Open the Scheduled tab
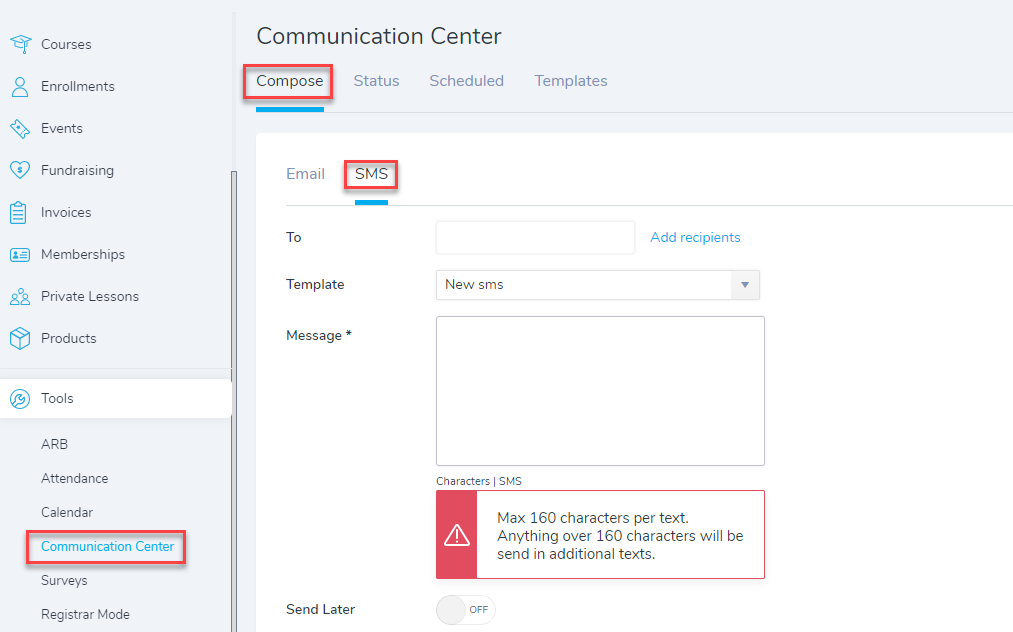 point(466,81)
